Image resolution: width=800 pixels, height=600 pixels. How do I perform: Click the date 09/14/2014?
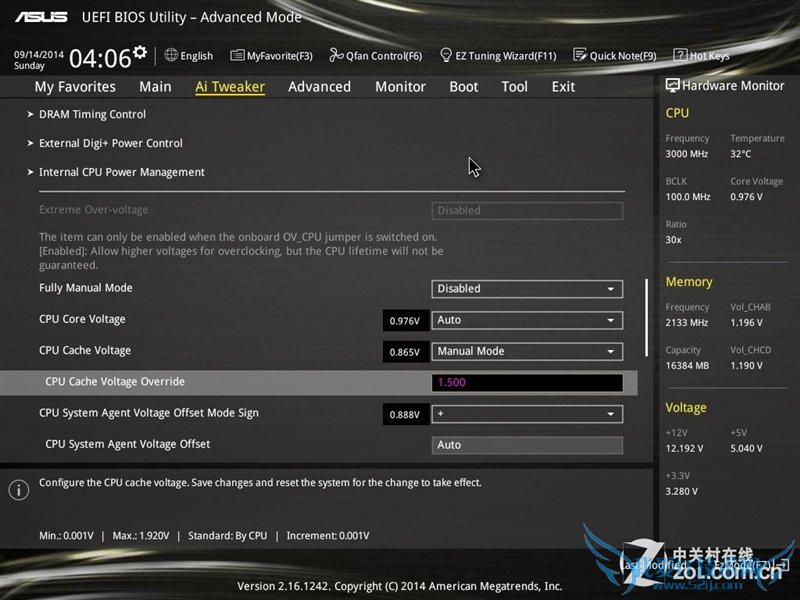[x=39, y=55]
